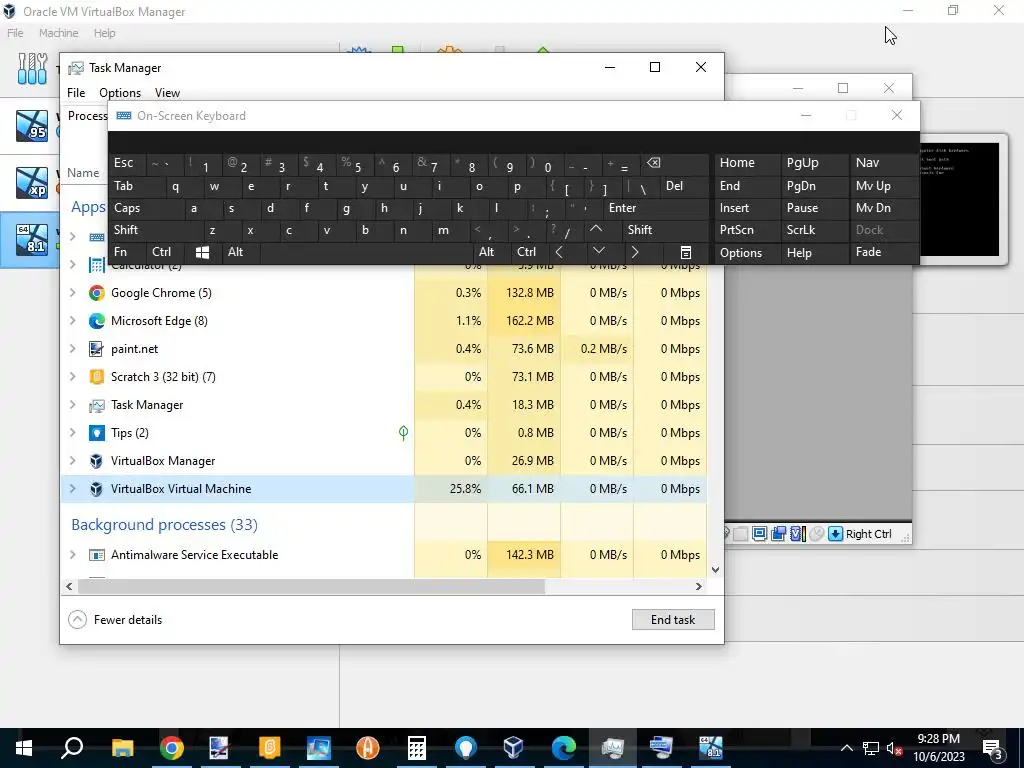Open the notification center icon

993,748
